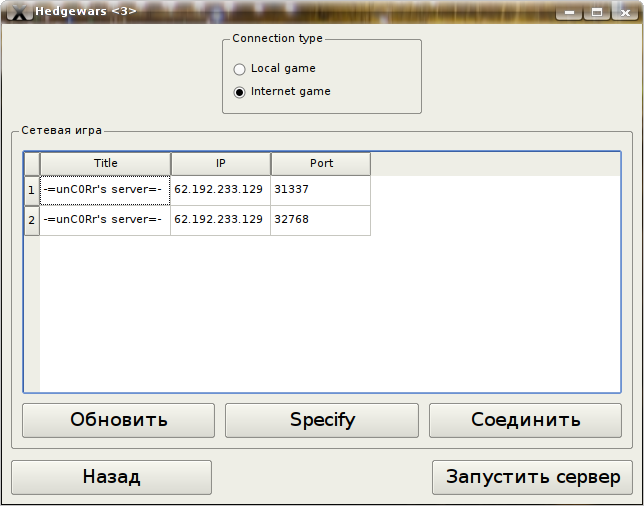Close the Hedgewars window
The image size is (644, 506).
tap(624, 12)
